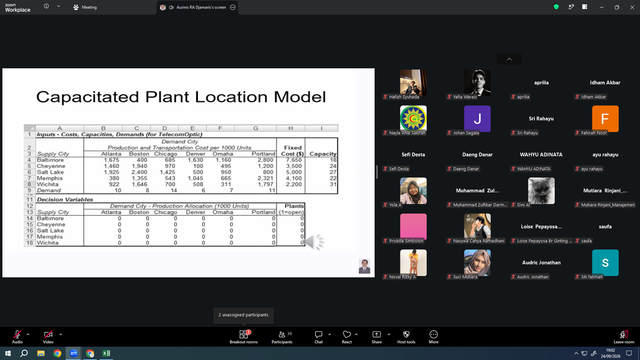Open the video options arrow
Image resolution: width=640 pixels, height=360 pixels.
coord(60,334)
